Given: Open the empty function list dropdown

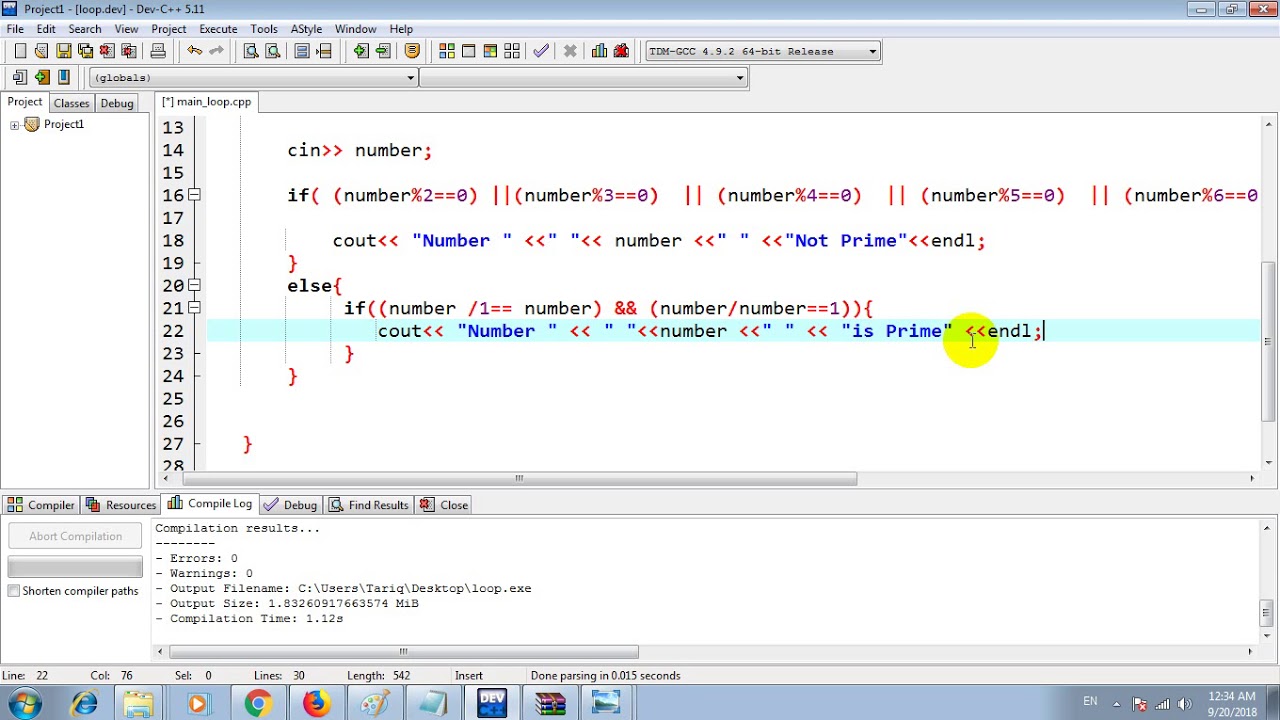Looking at the screenshot, I should pyautogui.click(x=583, y=78).
